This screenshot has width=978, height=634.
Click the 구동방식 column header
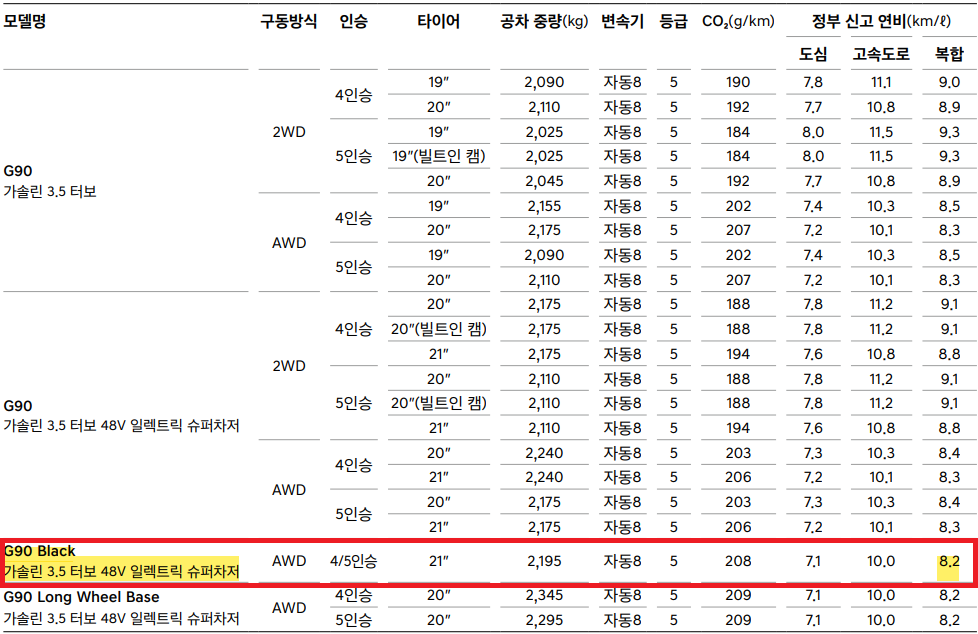(289, 22)
